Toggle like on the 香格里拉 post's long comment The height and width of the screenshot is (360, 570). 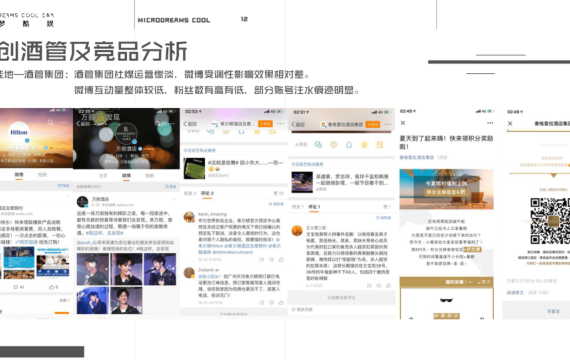click(389, 285)
